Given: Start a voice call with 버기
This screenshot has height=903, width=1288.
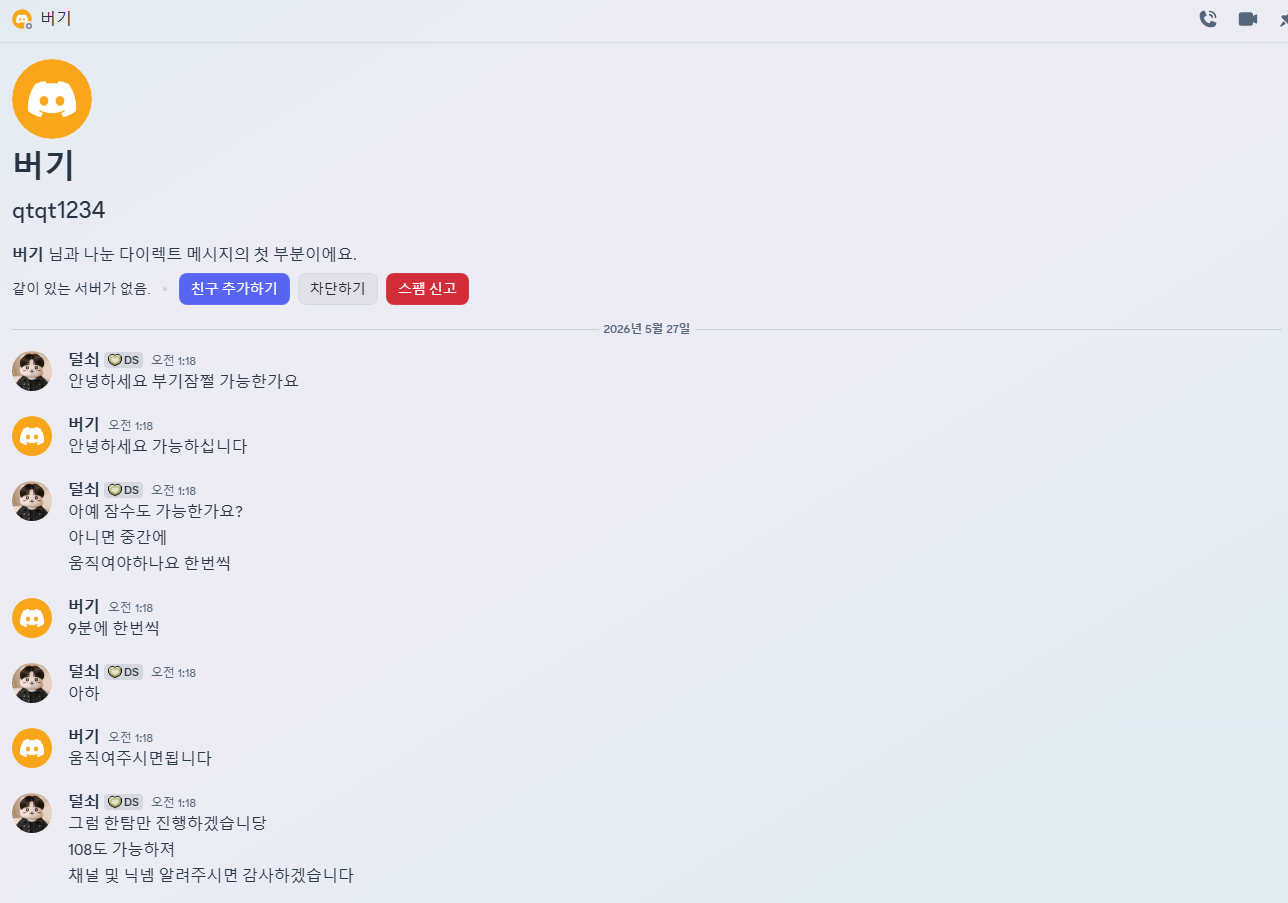Looking at the screenshot, I should point(1208,19).
